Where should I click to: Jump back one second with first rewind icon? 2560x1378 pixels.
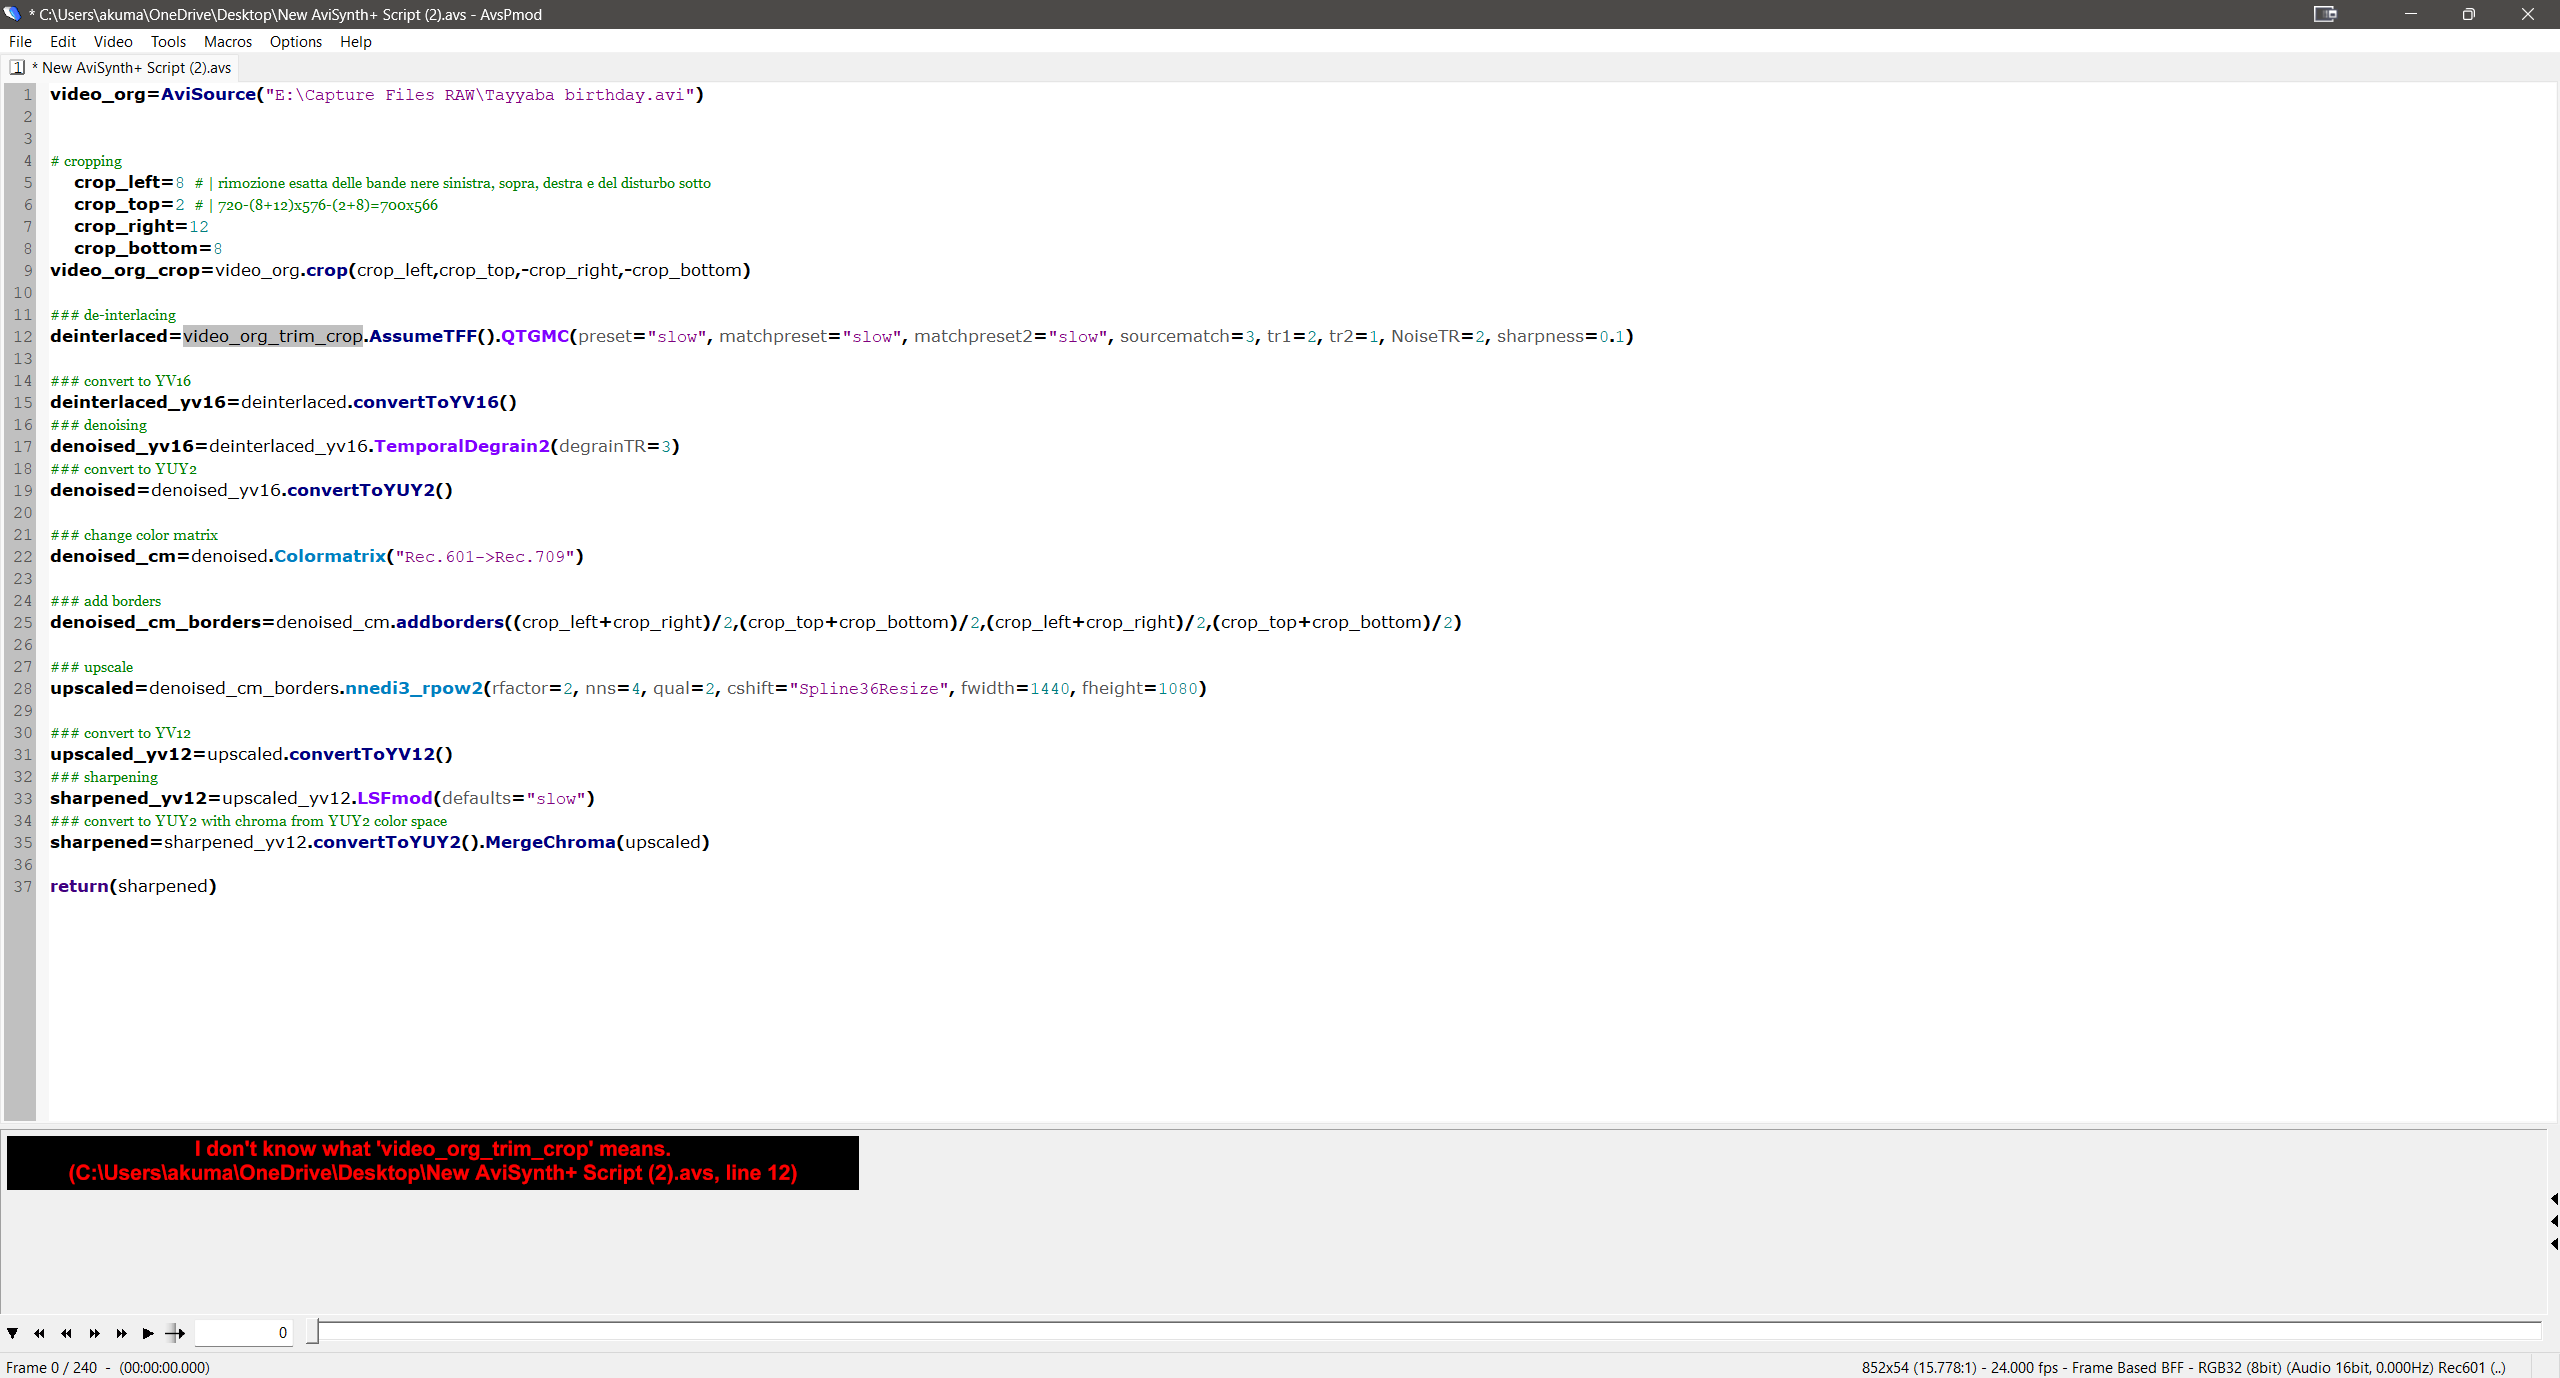click(x=39, y=1333)
